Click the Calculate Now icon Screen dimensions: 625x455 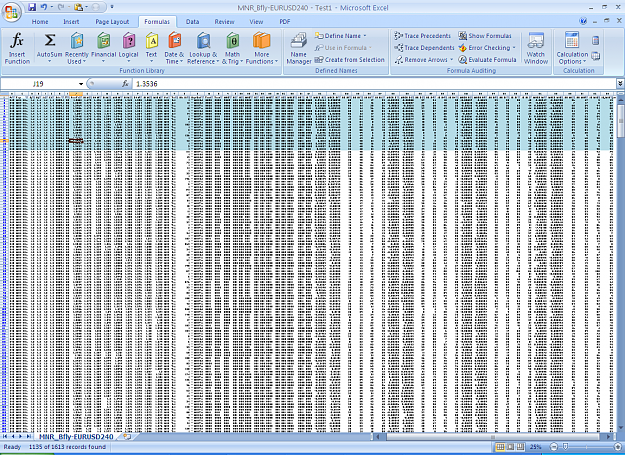coord(596,40)
